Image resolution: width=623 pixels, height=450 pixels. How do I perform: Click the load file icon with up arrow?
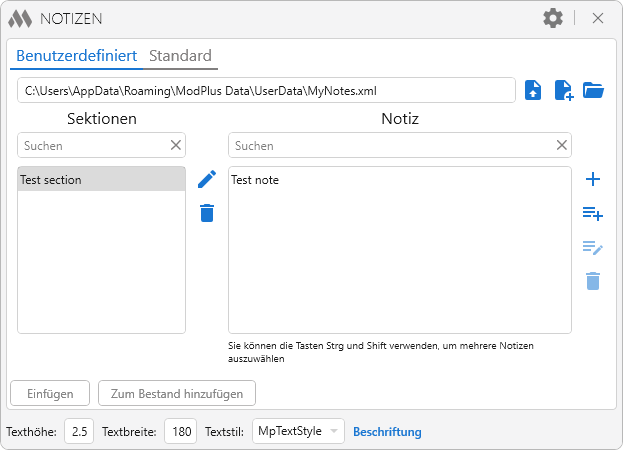[x=534, y=90]
